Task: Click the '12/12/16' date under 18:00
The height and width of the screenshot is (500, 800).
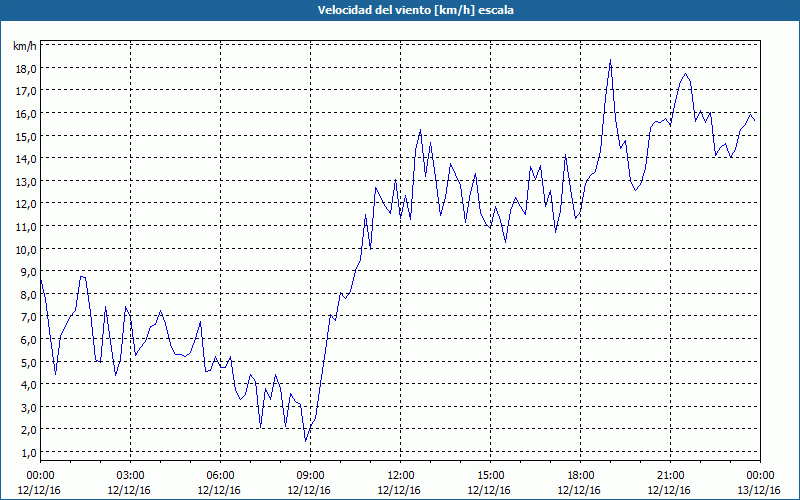Action: point(579,490)
